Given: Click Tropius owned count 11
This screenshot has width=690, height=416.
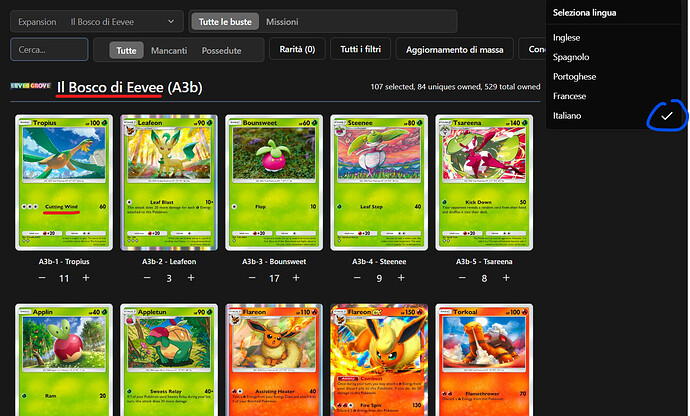Looking at the screenshot, I should pyautogui.click(x=64, y=278).
